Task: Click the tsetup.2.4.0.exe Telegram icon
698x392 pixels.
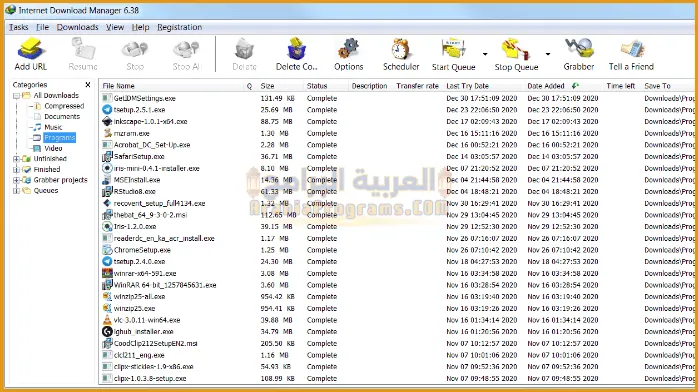Action: tap(107, 262)
